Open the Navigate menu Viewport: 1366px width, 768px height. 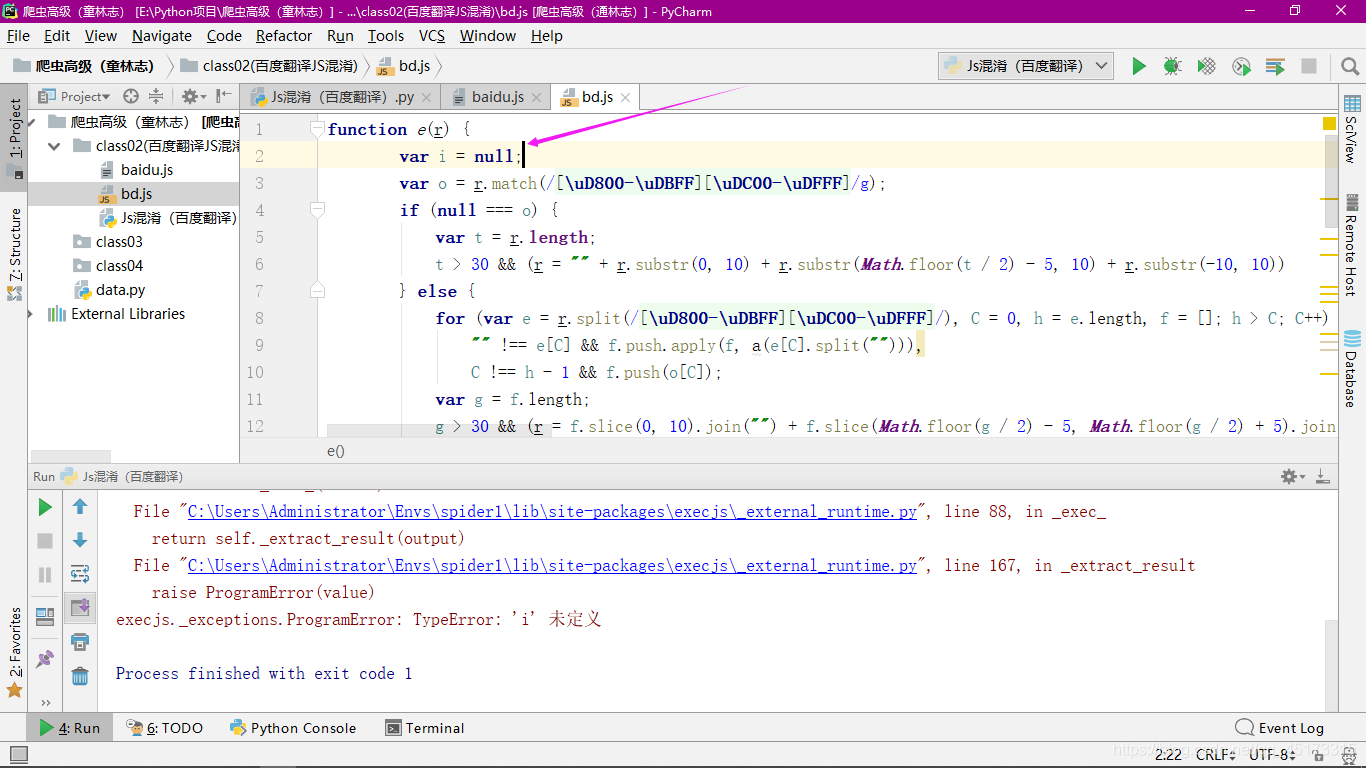[161, 36]
